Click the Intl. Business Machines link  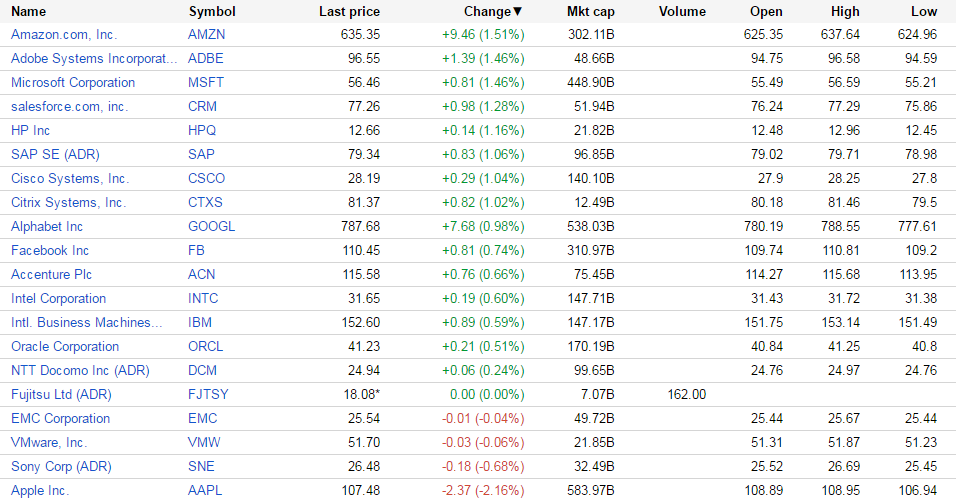pos(86,323)
